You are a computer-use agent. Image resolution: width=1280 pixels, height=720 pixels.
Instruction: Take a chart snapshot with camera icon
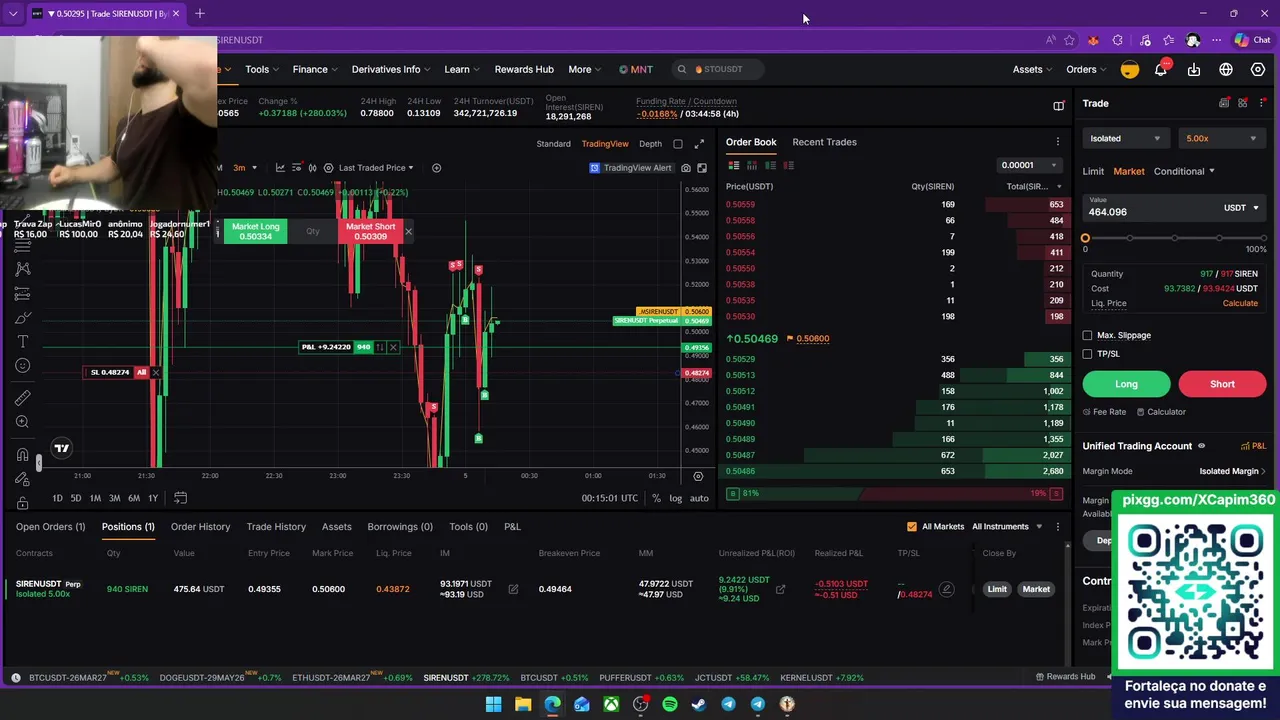(x=686, y=168)
